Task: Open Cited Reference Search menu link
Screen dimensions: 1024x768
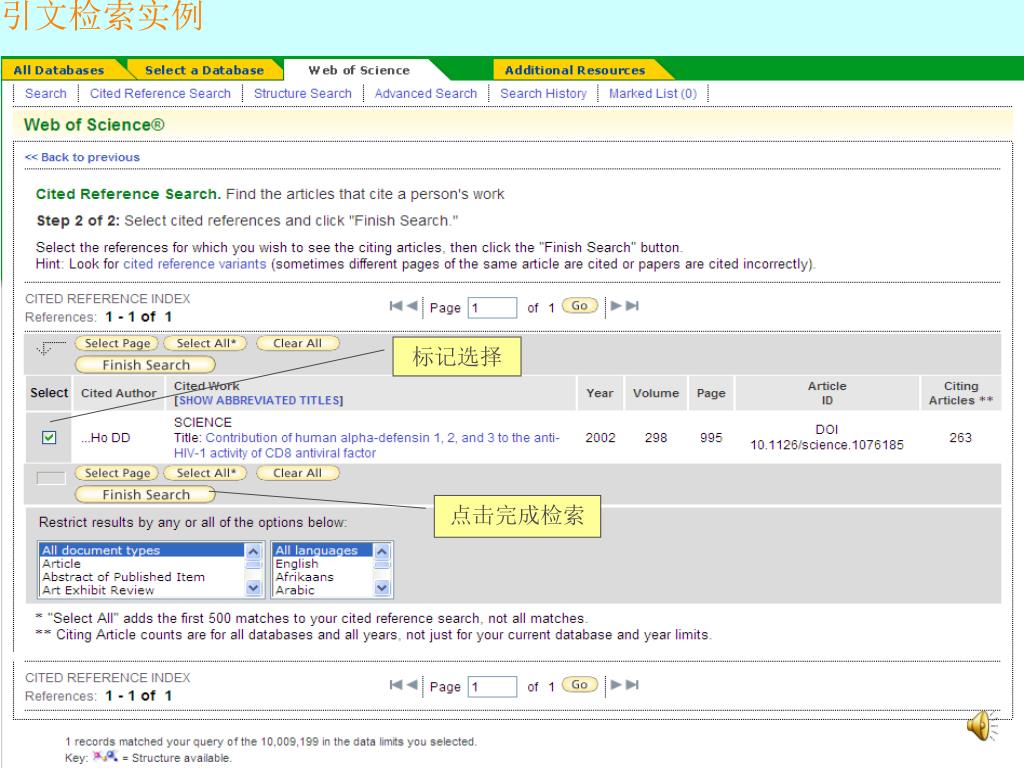Action: coord(160,93)
